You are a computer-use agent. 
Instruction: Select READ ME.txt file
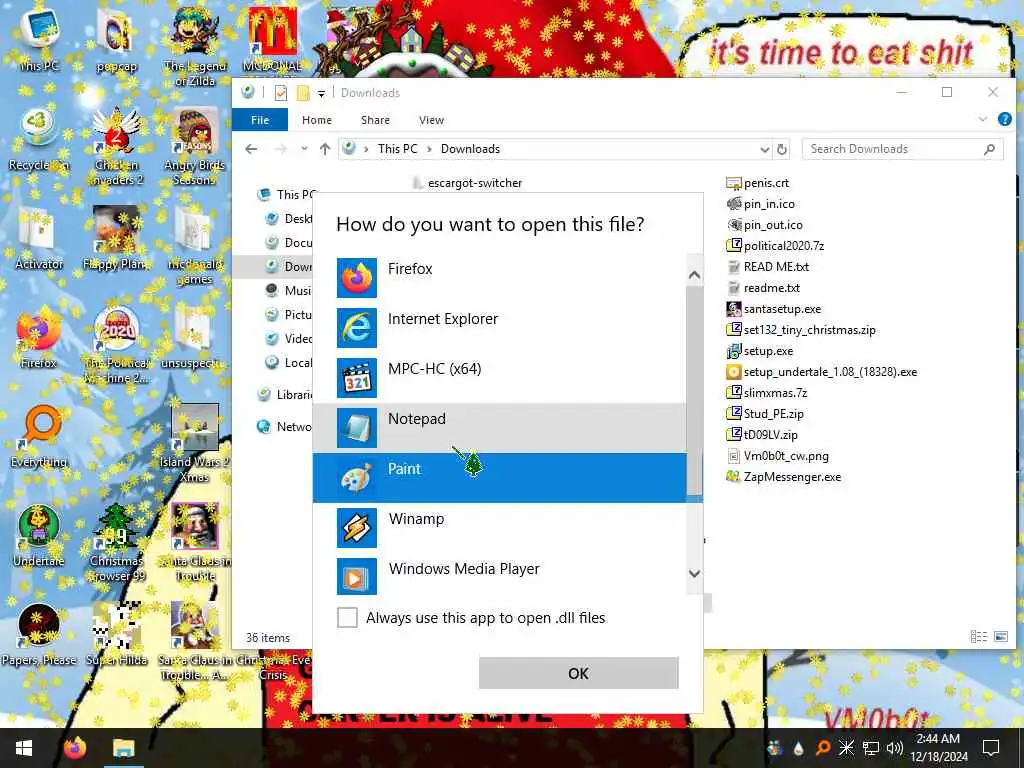768,266
